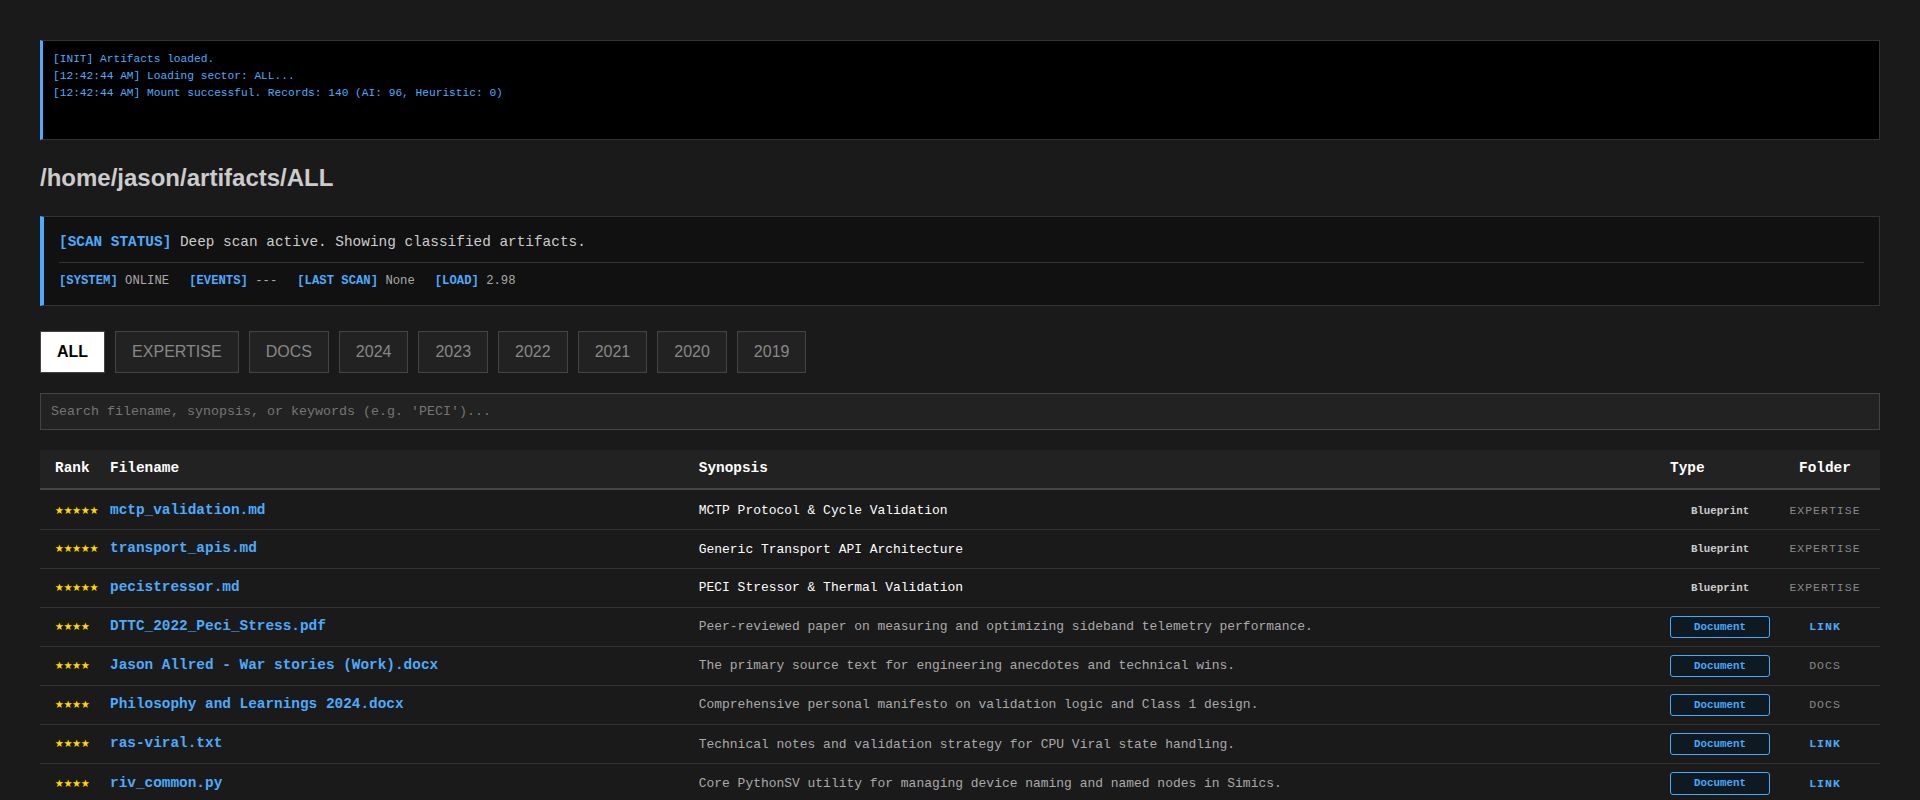This screenshot has height=800, width=1920.
Task: Filter artifacts by 2024 tab
Action: (x=373, y=352)
